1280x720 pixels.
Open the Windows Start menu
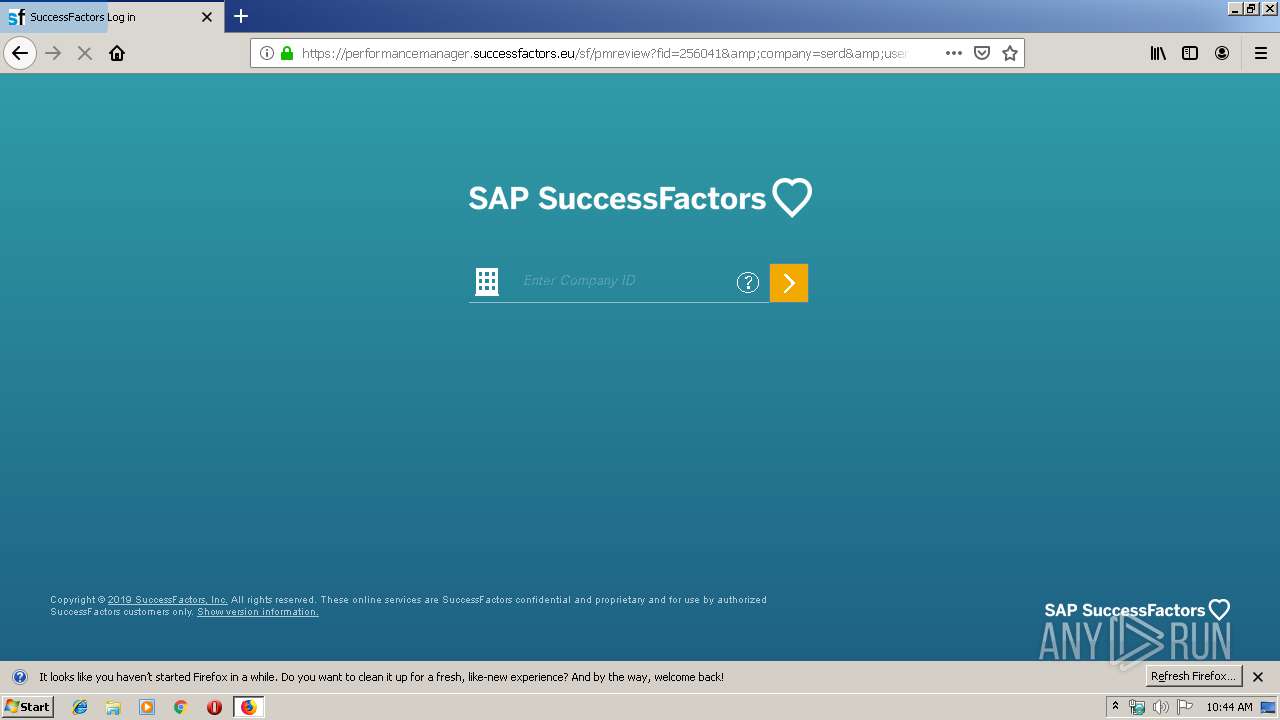pyautogui.click(x=27, y=707)
